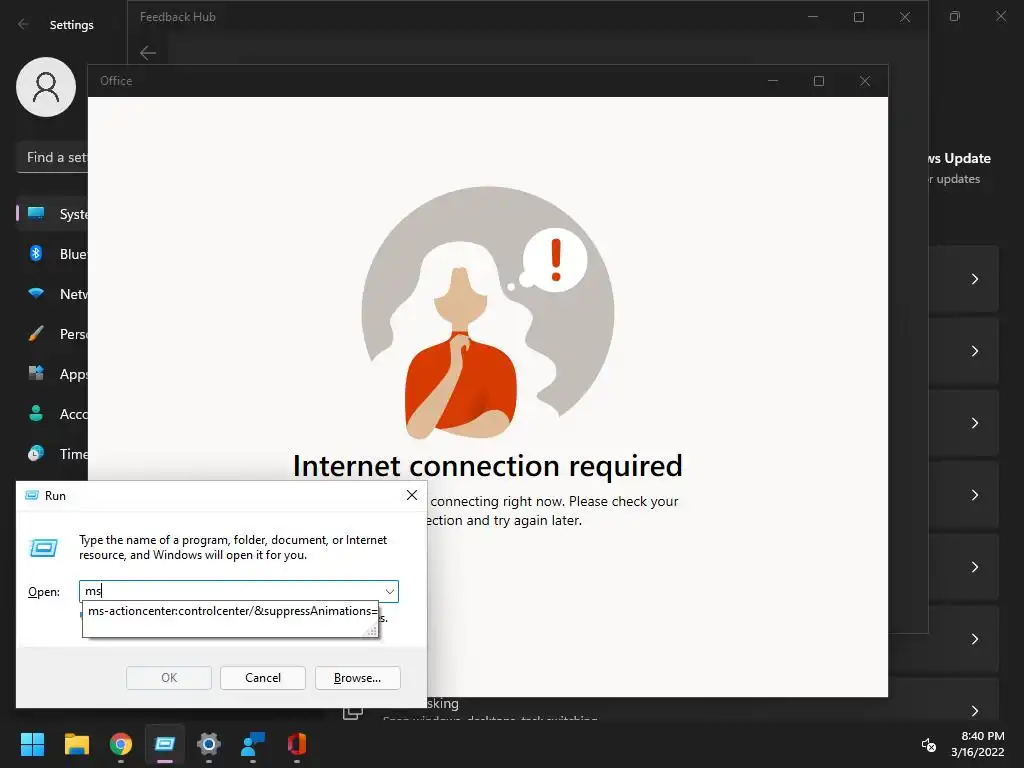
Task: Go back in Settings window
Action: [x=24, y=24]
